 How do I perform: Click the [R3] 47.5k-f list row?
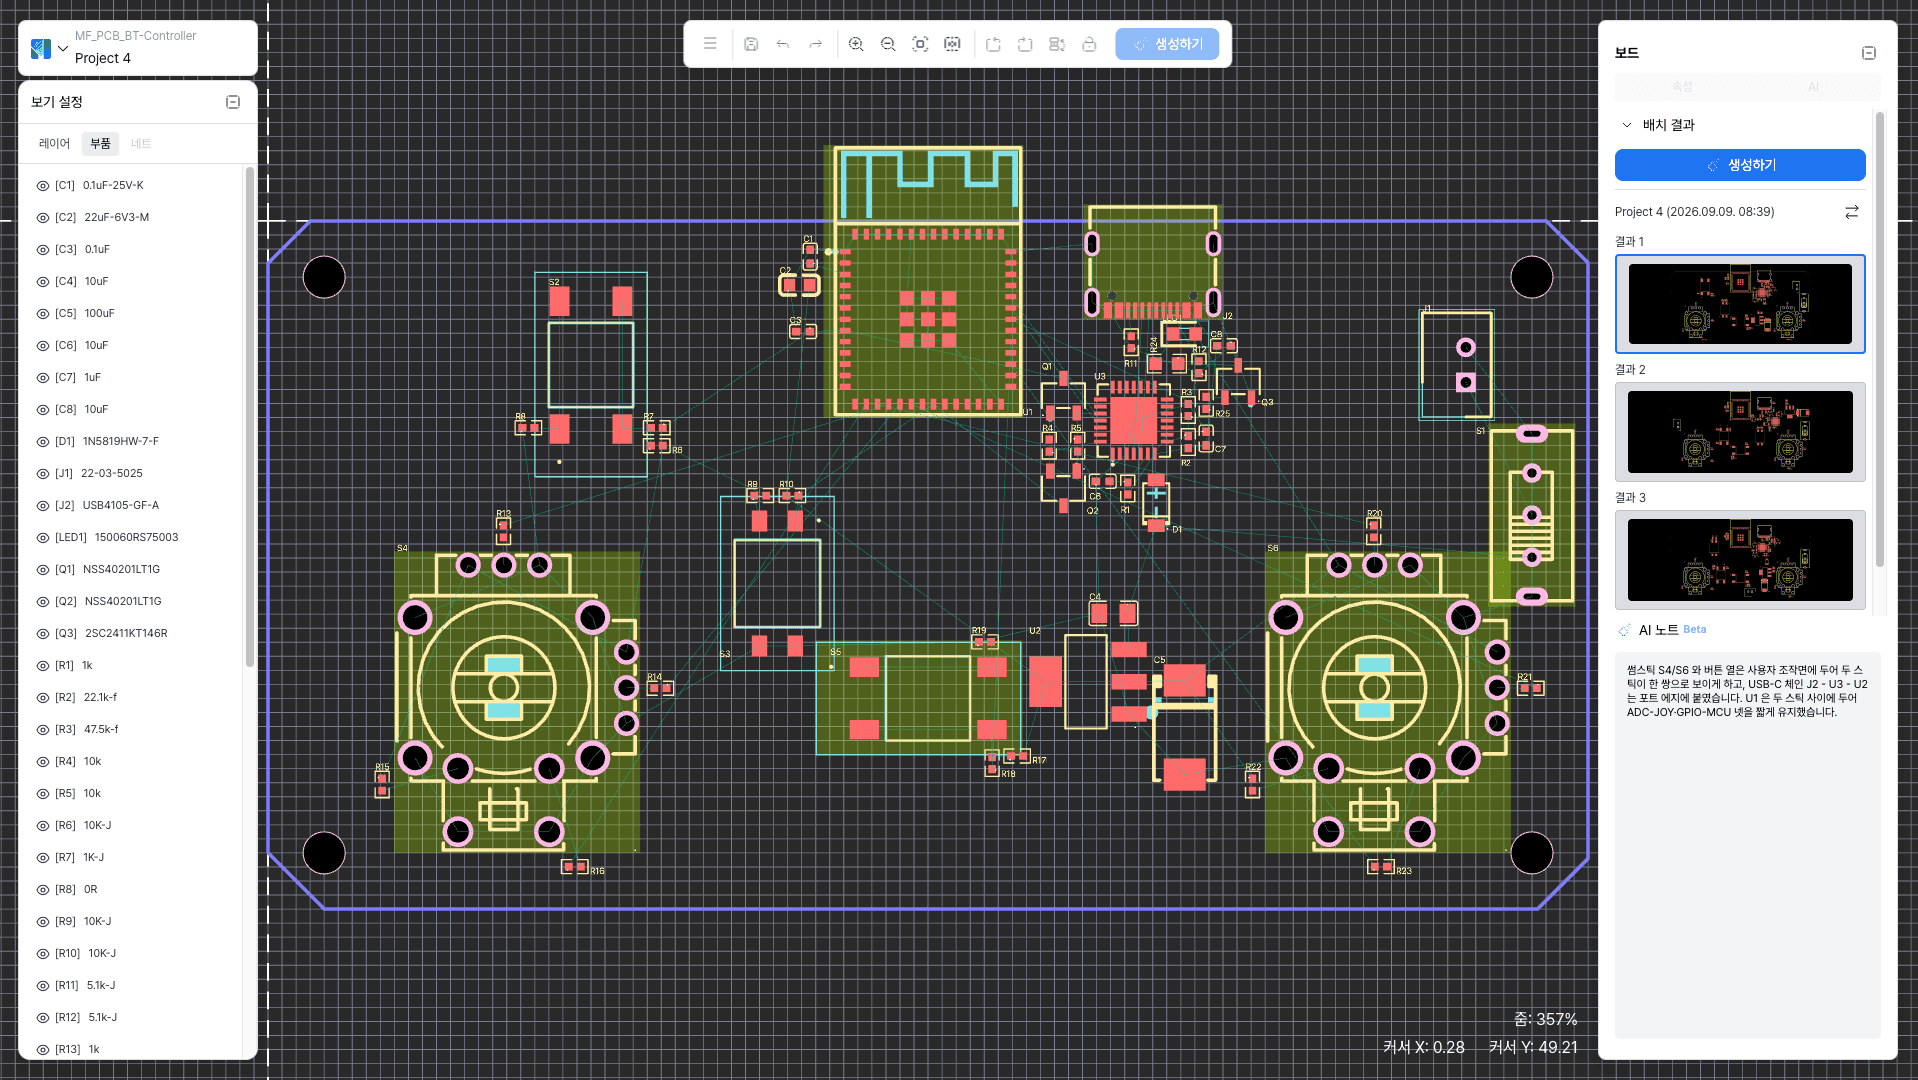[130, 730]
